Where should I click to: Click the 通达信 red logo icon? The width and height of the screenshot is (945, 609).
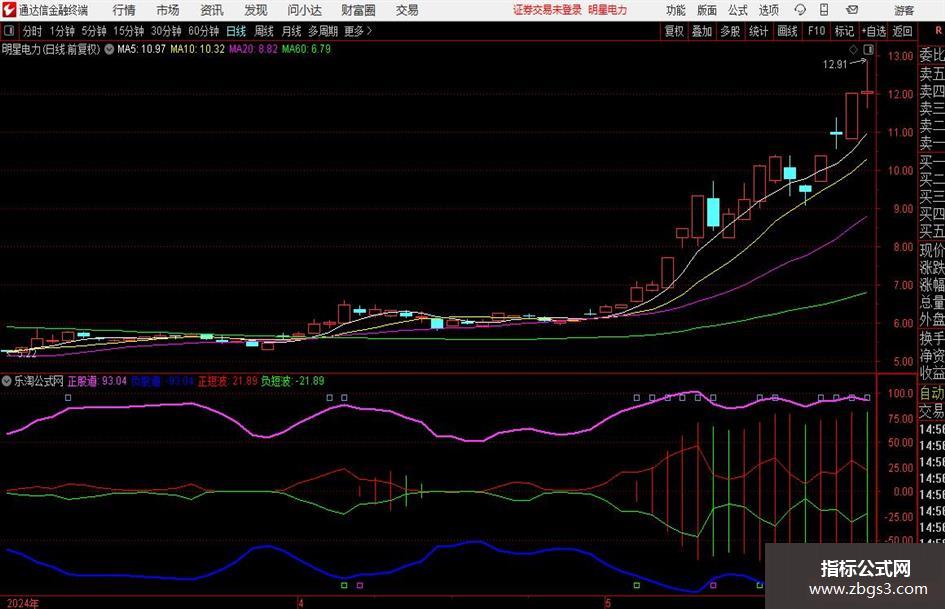coord(8,10)
